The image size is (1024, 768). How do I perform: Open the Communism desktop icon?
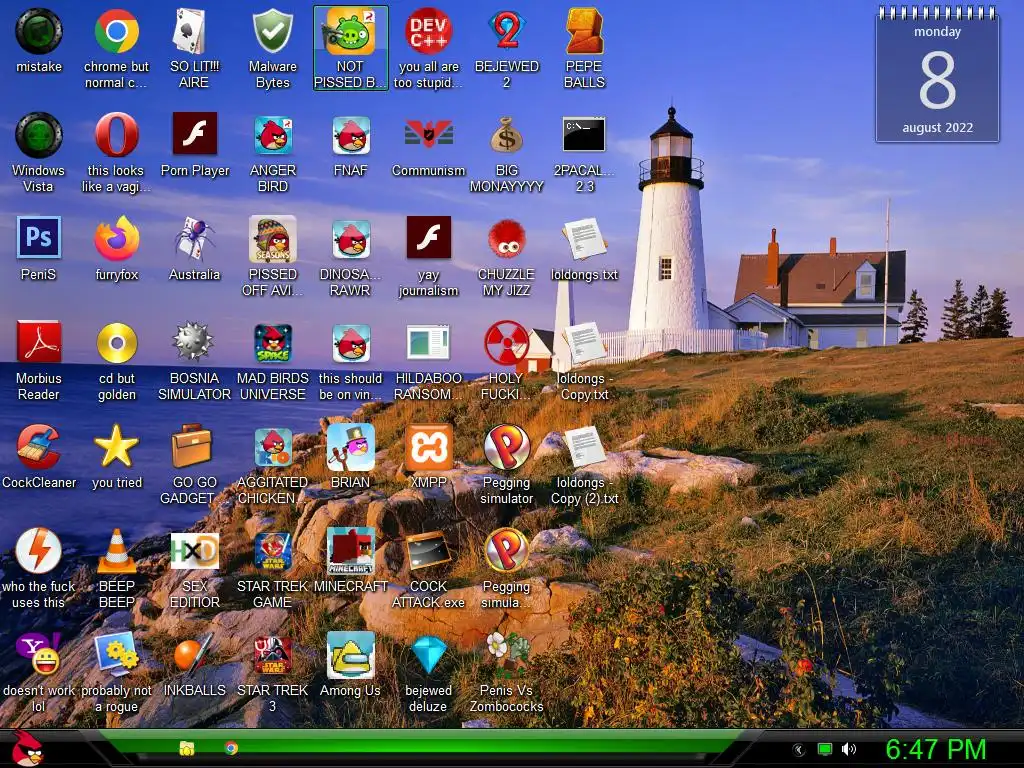pos(428,135)
